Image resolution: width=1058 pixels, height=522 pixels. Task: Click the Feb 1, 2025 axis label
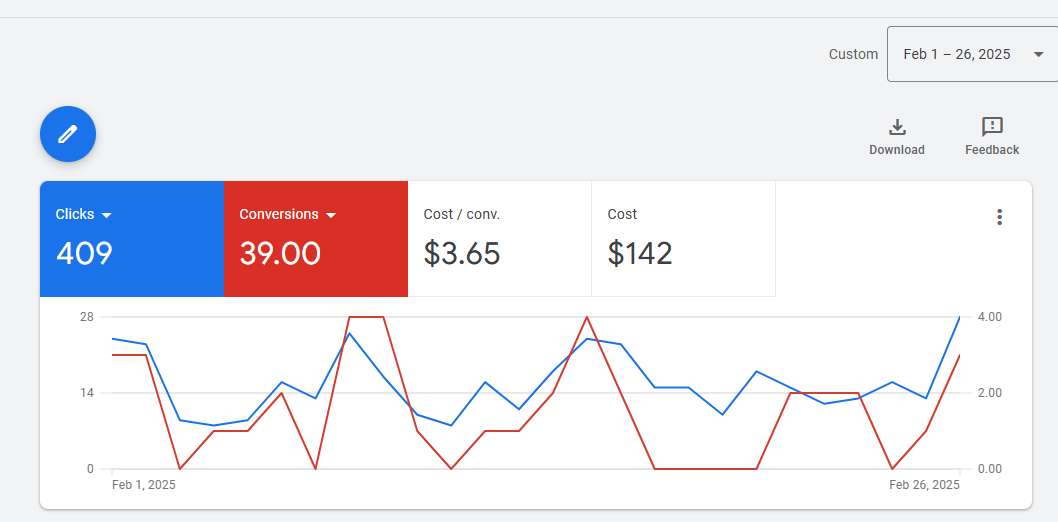coord(144,485)
